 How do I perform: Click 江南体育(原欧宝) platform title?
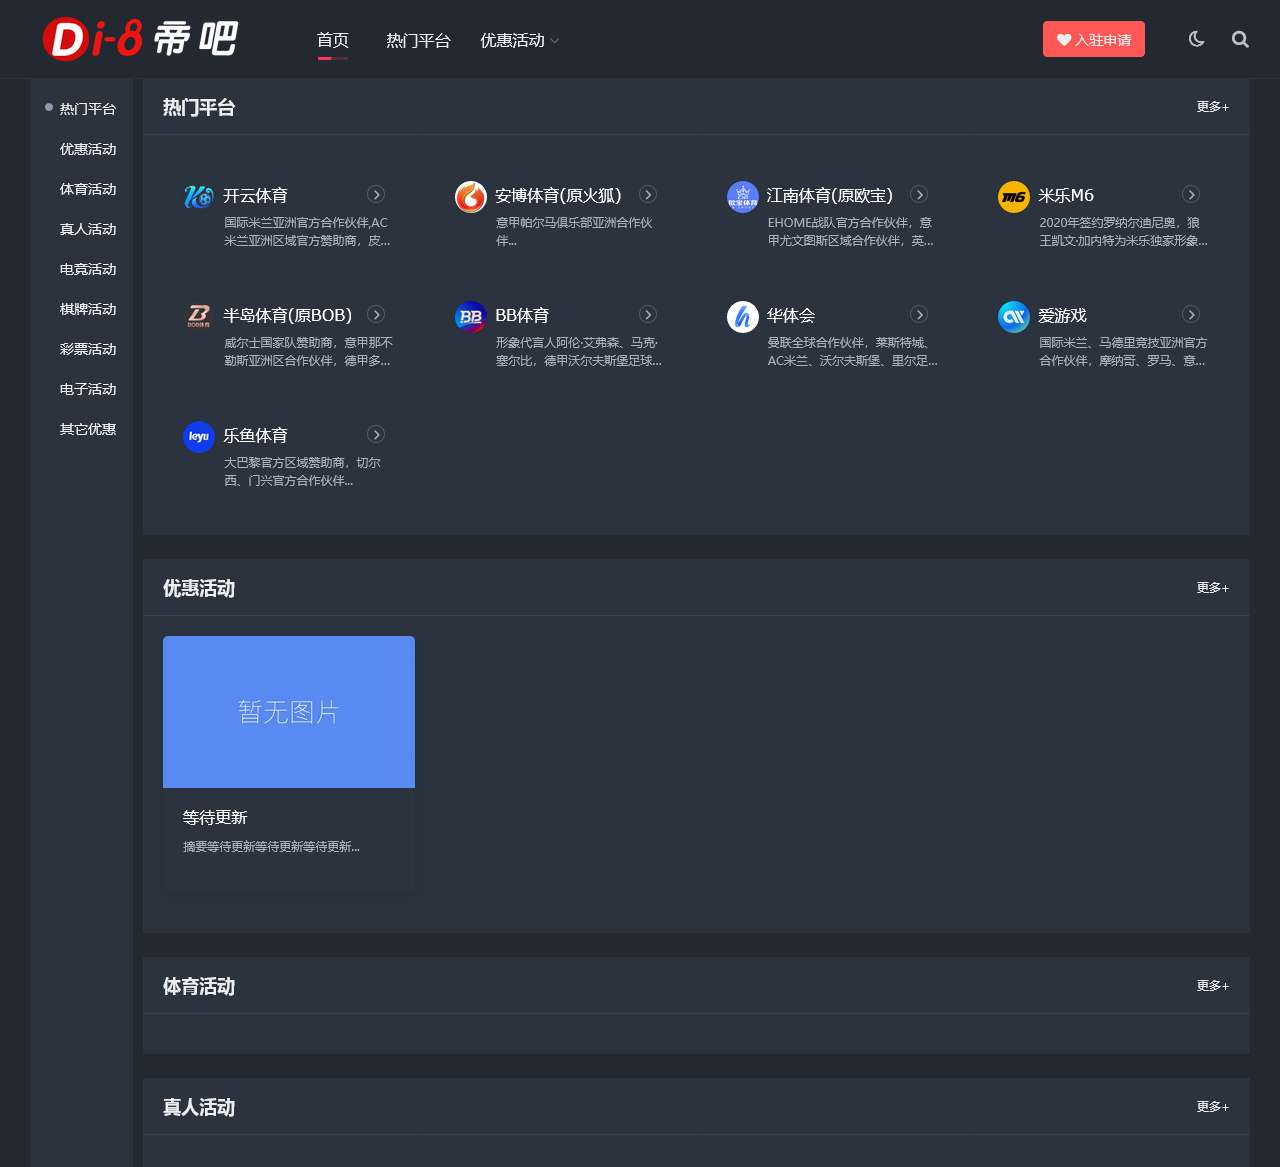point(830,195)
